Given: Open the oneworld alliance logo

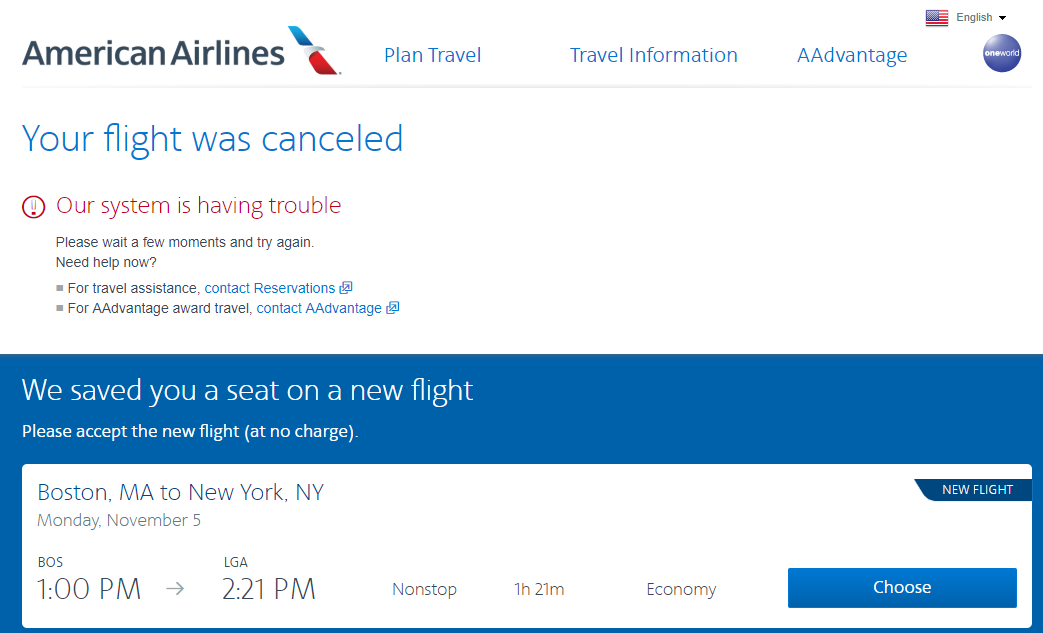Looking at the screenshot, I should 1002,53.
